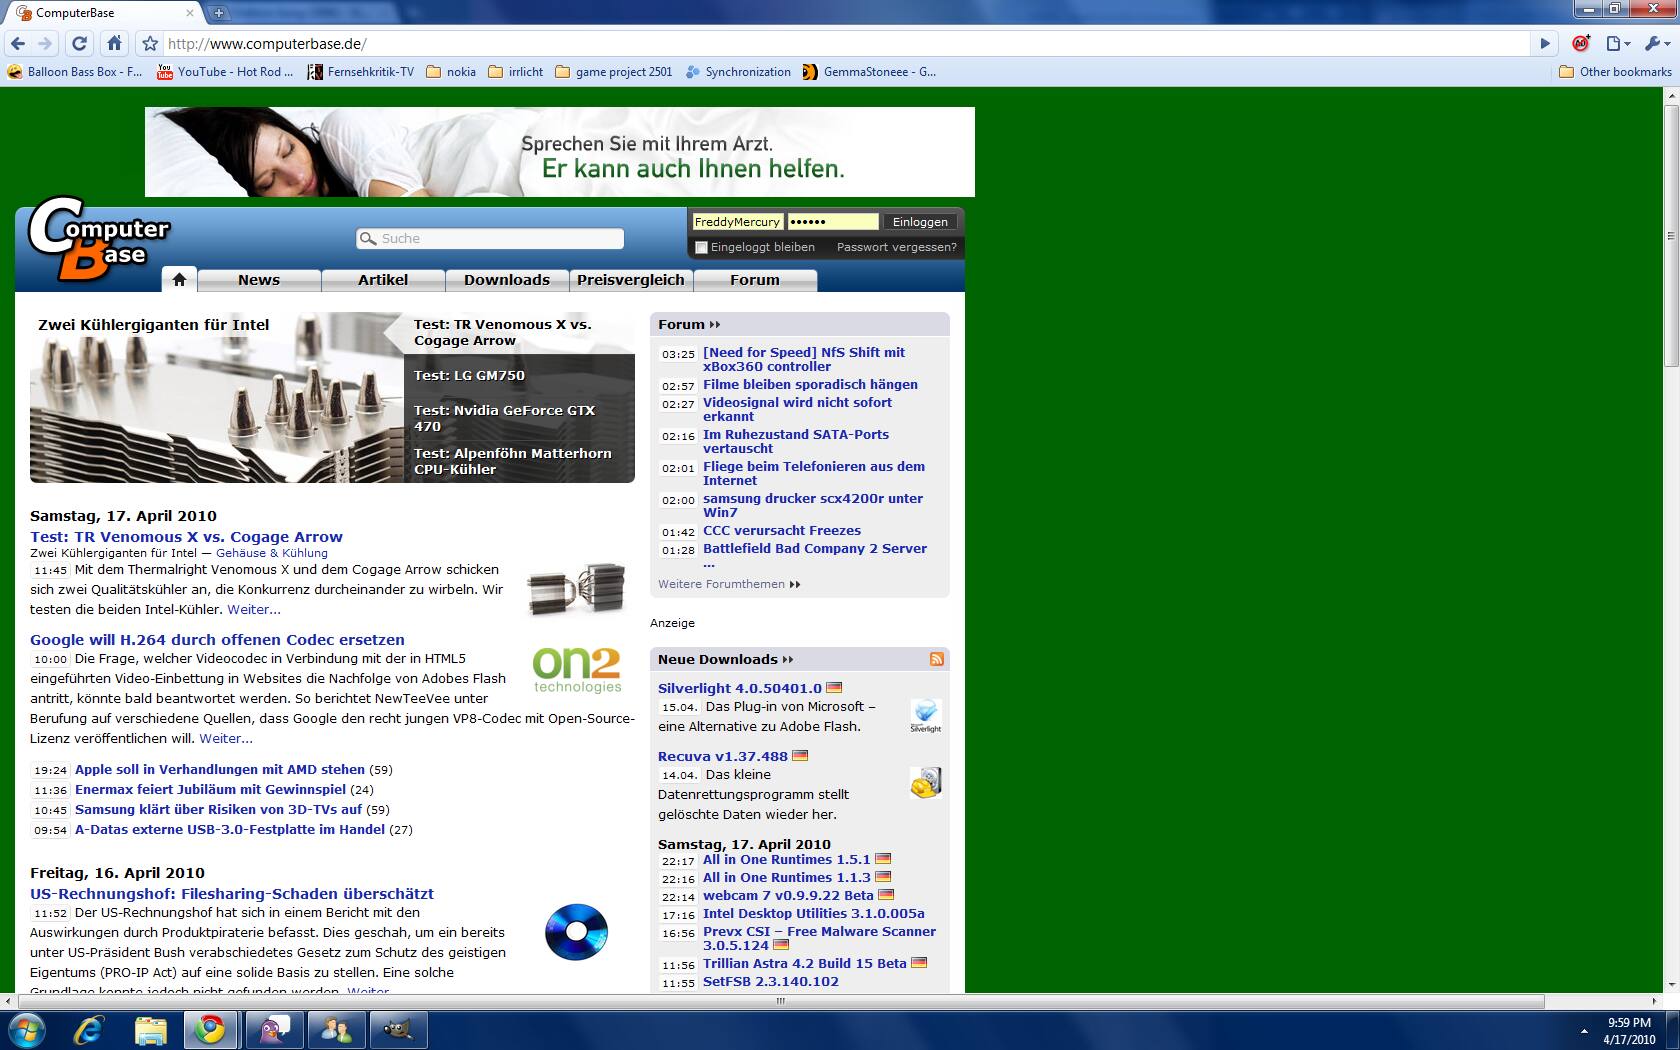Click the vertical scrollbar thumb
This screenshot has height=1050, width=1680.
1670,235
